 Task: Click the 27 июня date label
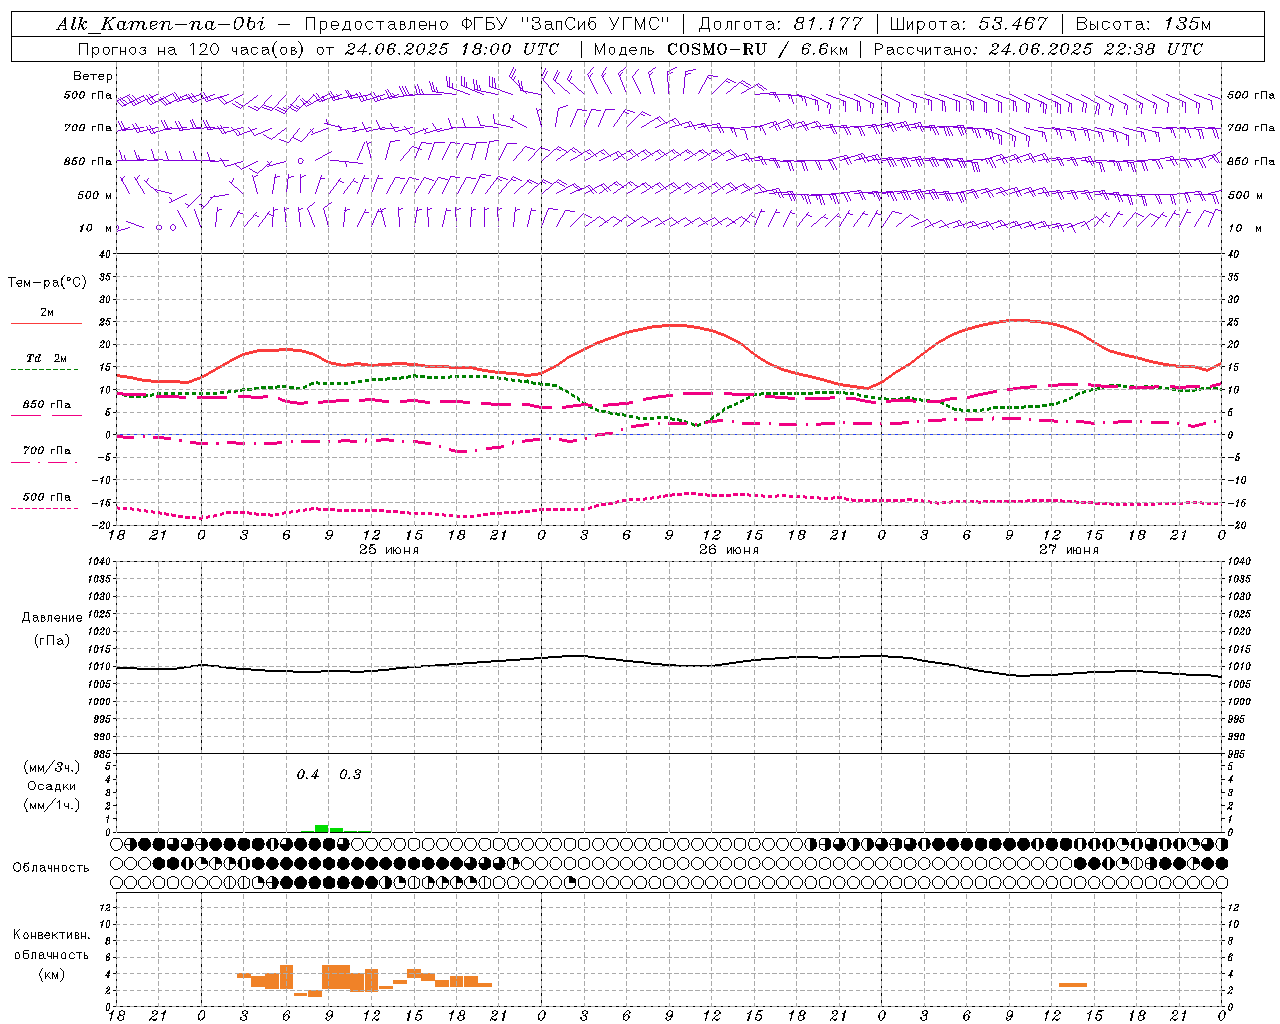[x=1068, y=550]
